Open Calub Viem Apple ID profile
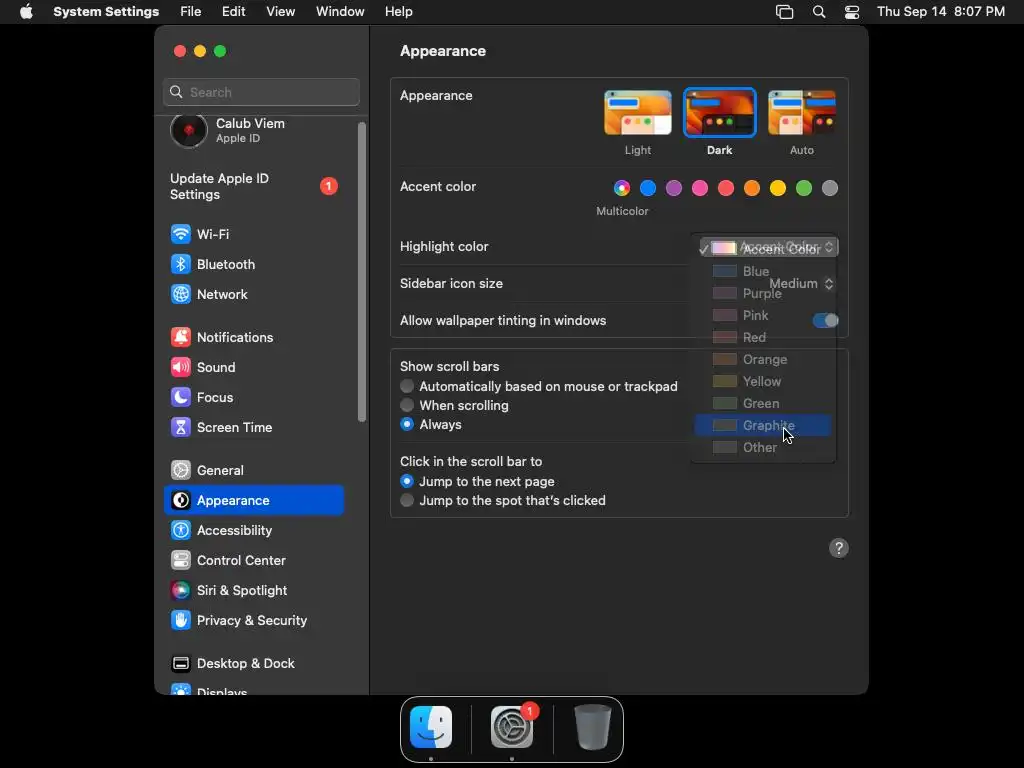This screenshot has width=1024, height=768. 253,130
